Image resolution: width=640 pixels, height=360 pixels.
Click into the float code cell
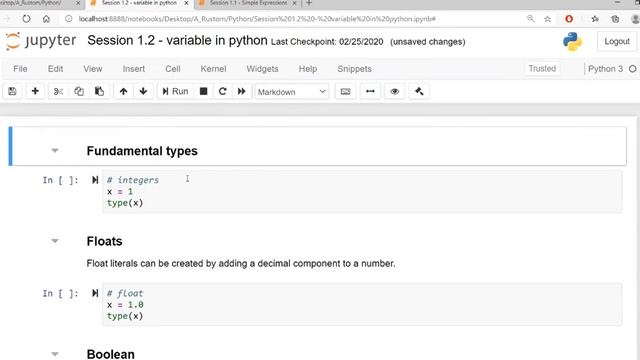[362, 304]
